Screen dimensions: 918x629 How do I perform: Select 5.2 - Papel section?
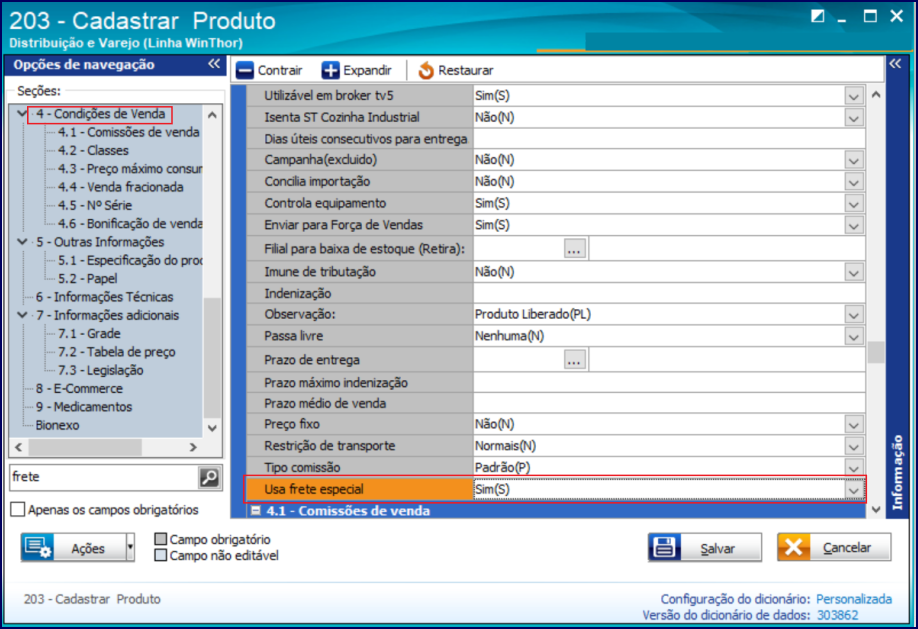[88, 279]
